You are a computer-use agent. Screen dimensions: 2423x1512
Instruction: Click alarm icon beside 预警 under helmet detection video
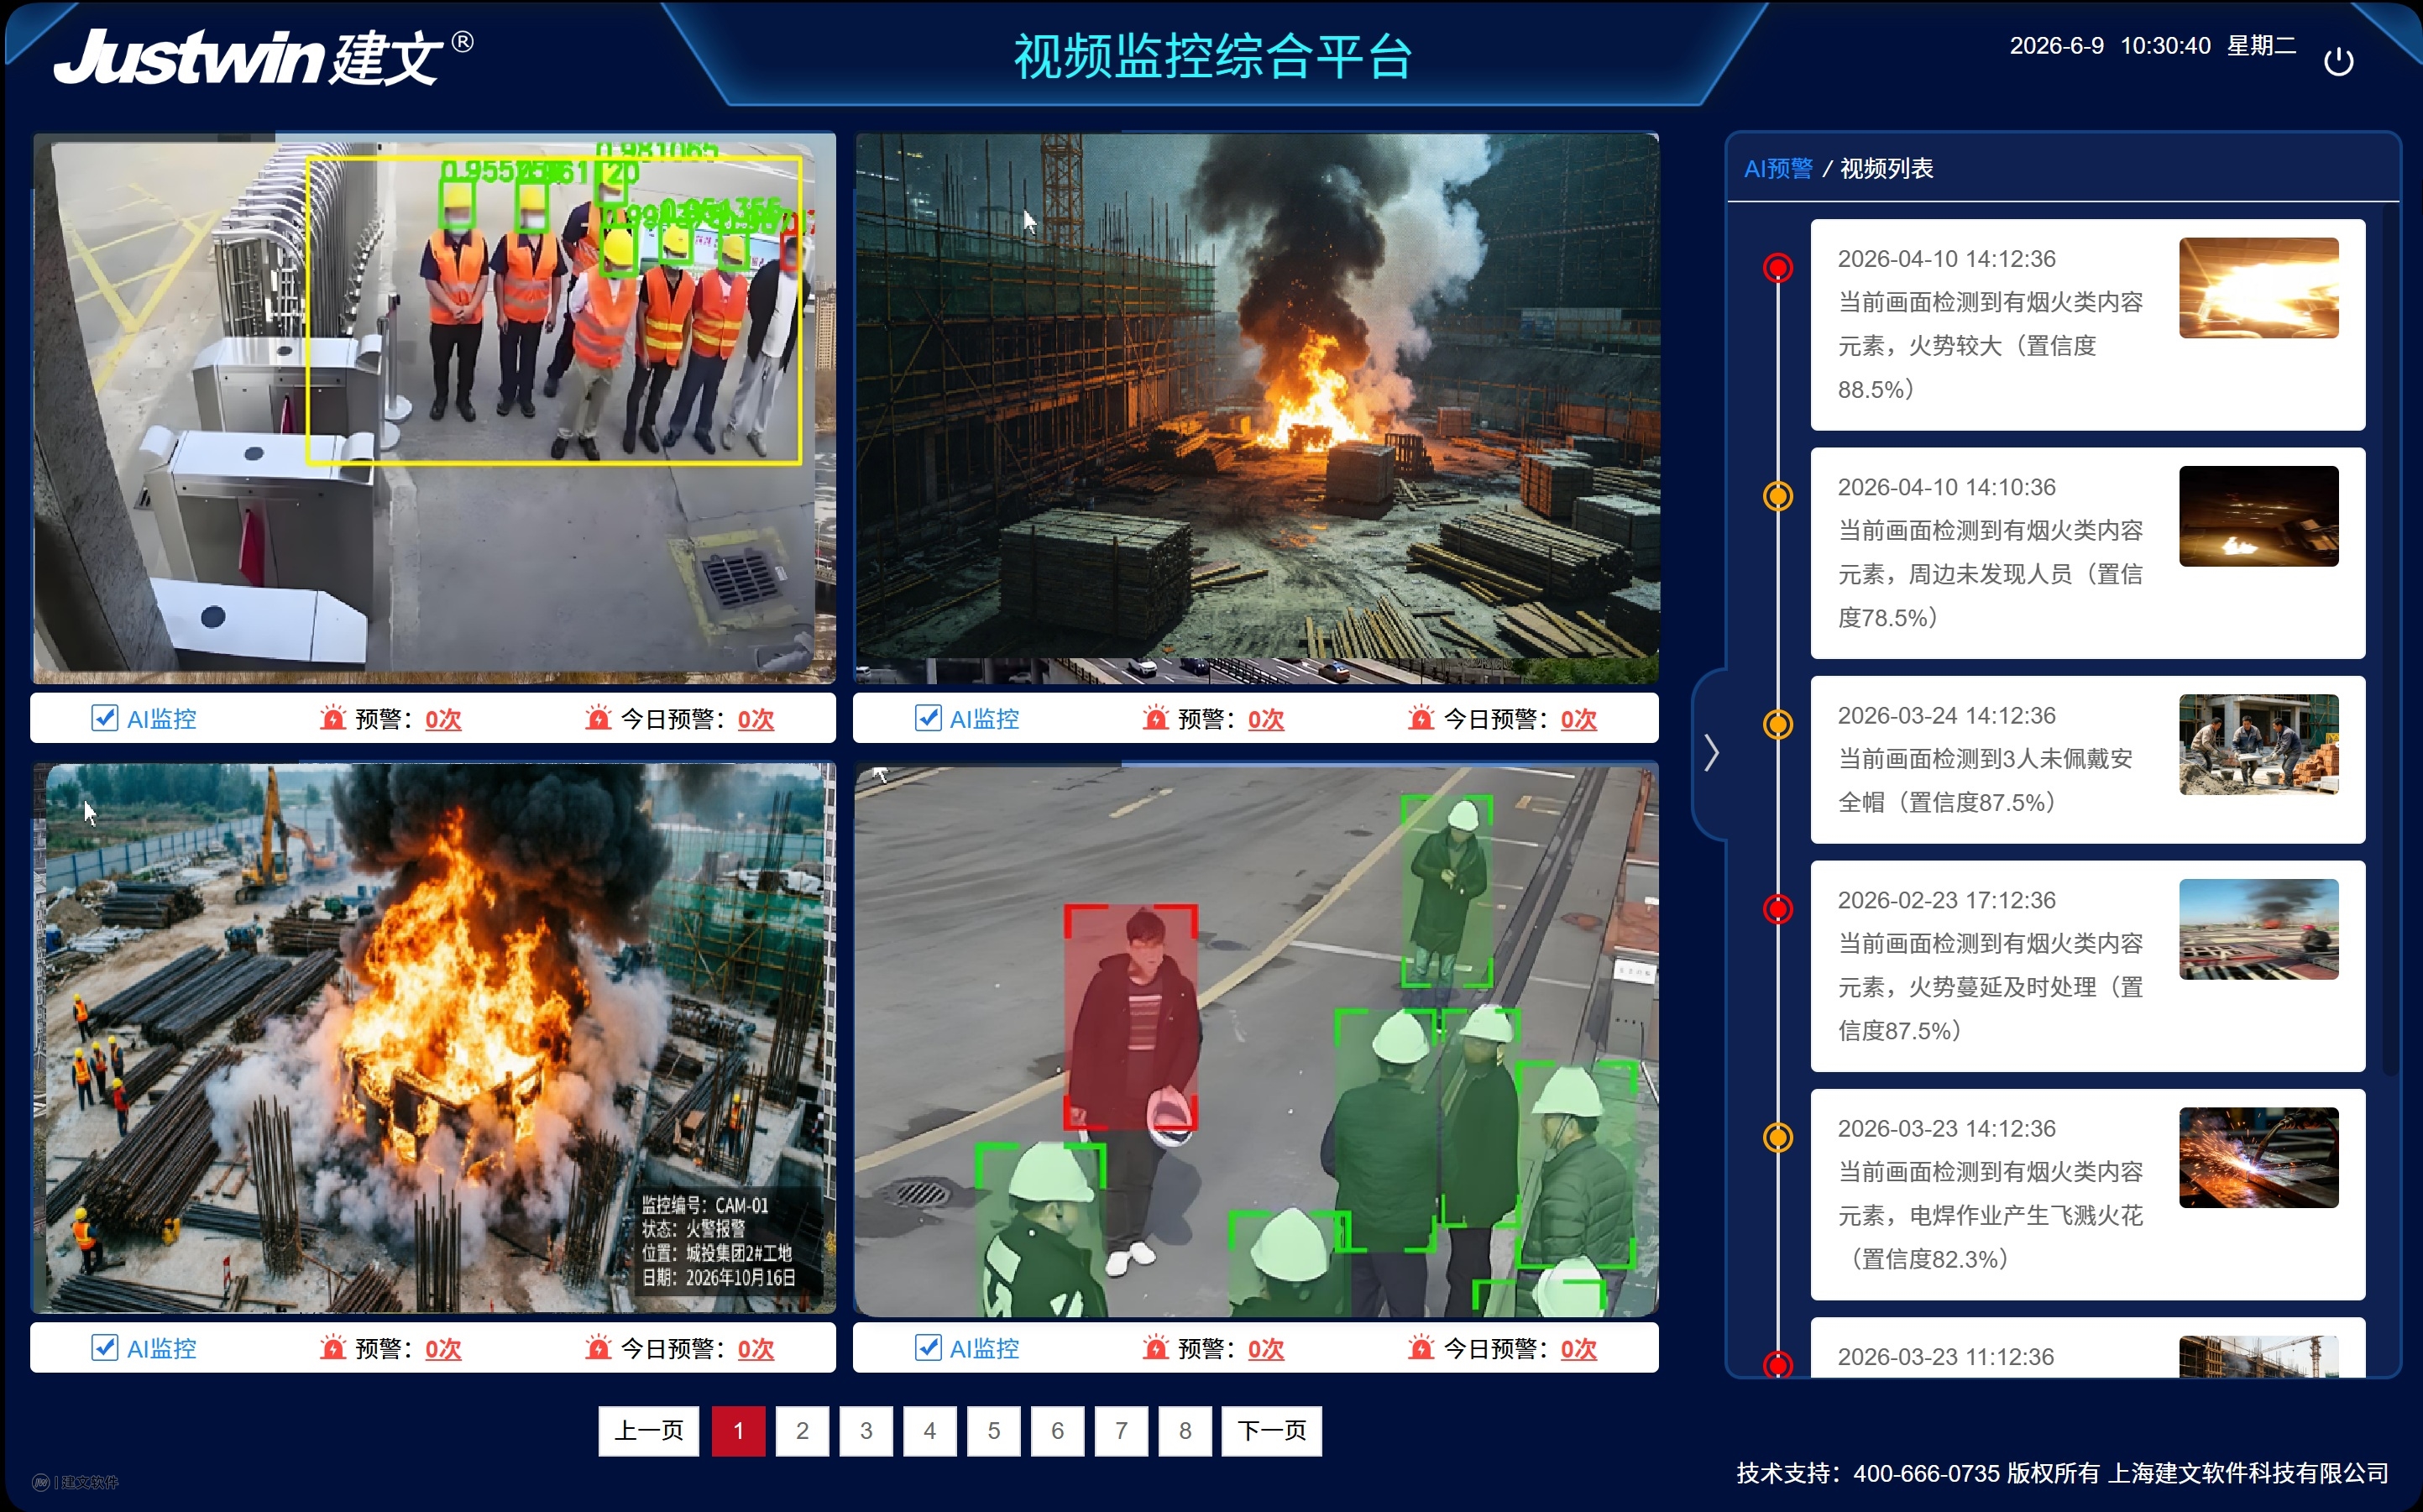pos(1156,1347)
